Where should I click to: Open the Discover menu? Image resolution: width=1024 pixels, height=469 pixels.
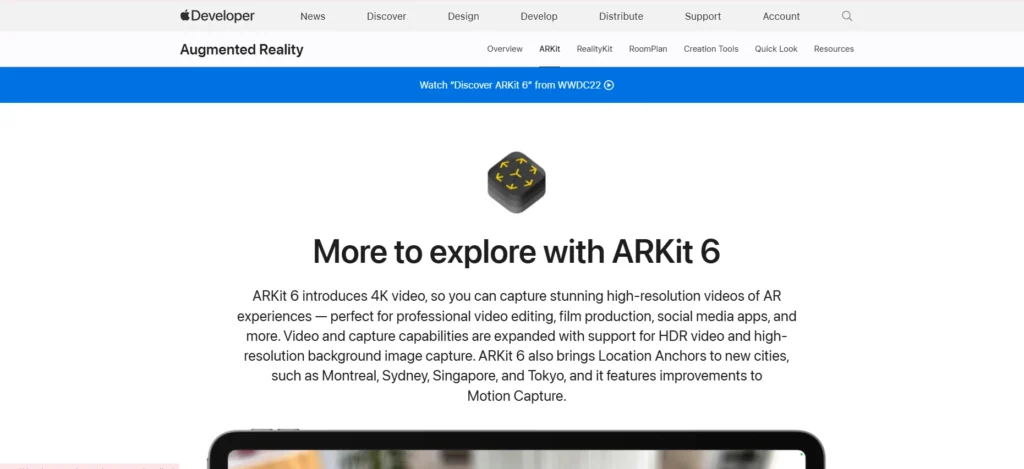coord(386,16)
